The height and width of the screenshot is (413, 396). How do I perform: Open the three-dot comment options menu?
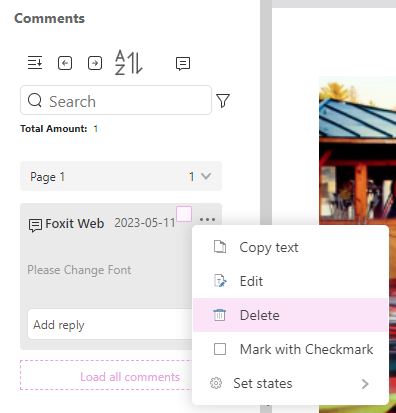coord(207,220)
